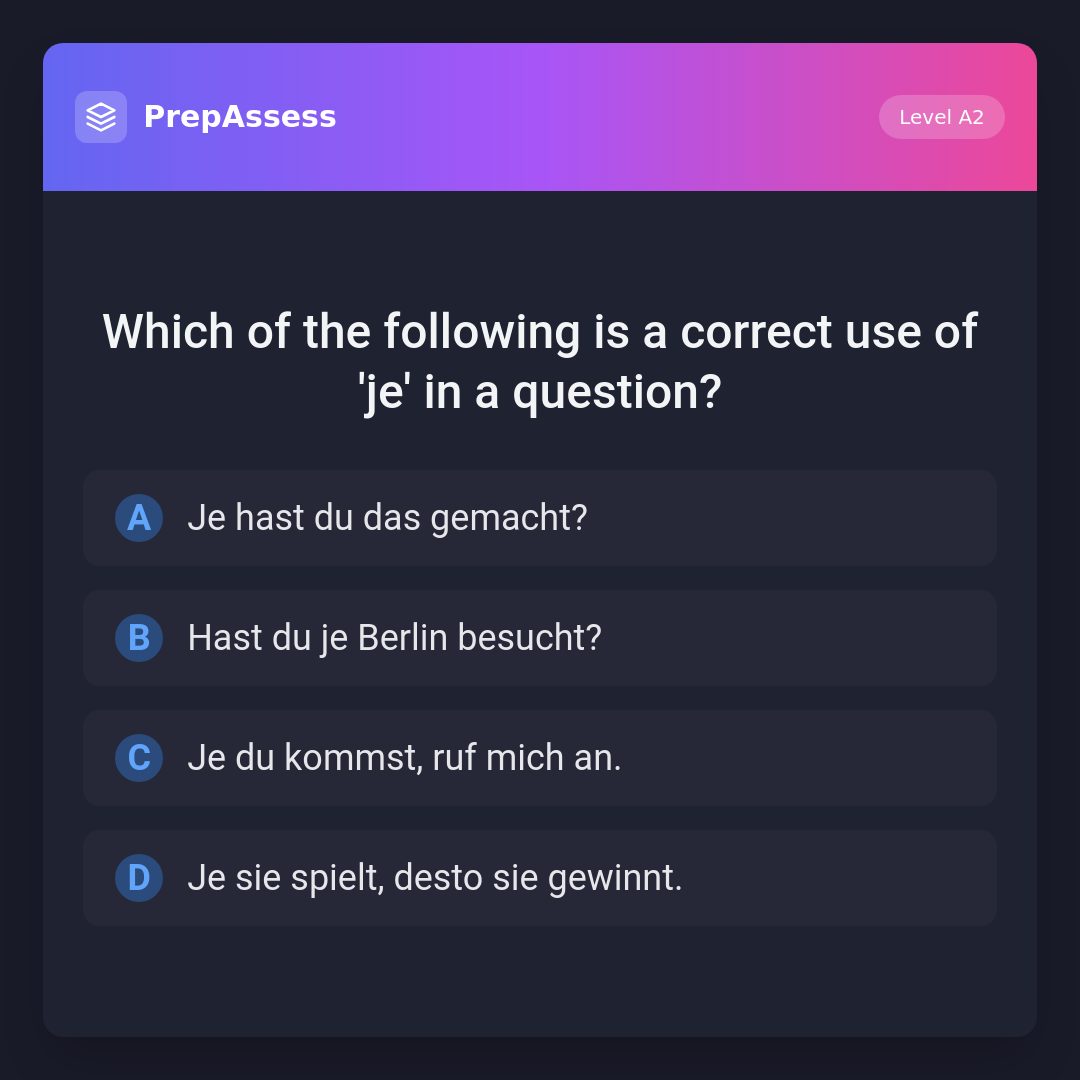Select the circular A letter badge
1080x1080 pixels.
(139, 518)
